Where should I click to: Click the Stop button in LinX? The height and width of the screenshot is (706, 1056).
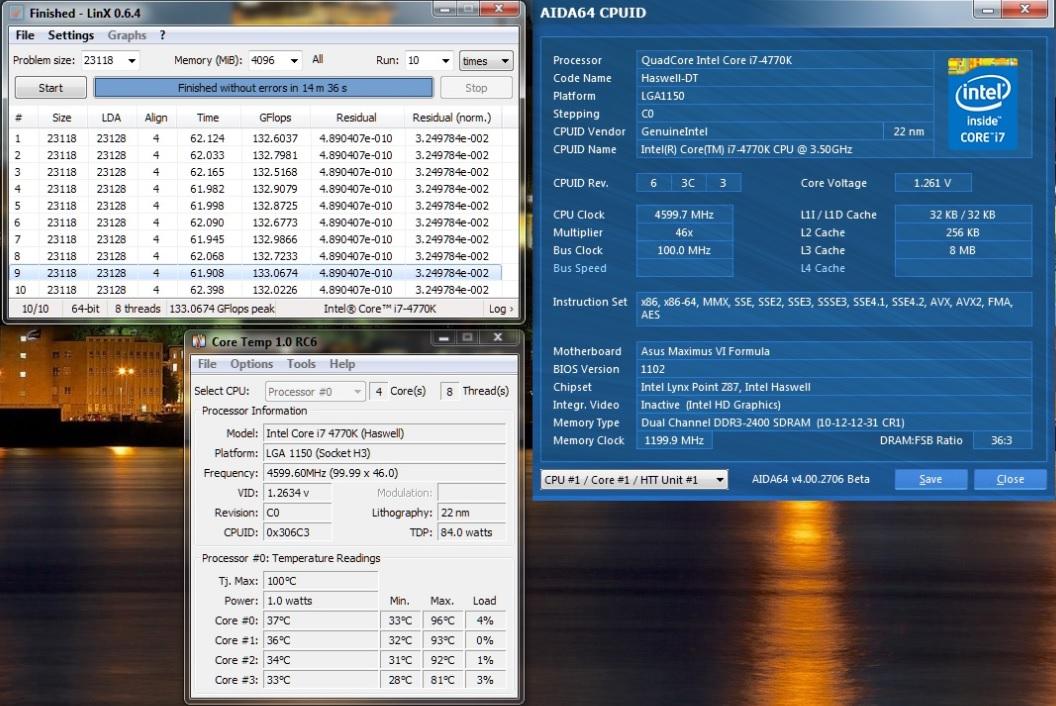pos(476,88)
